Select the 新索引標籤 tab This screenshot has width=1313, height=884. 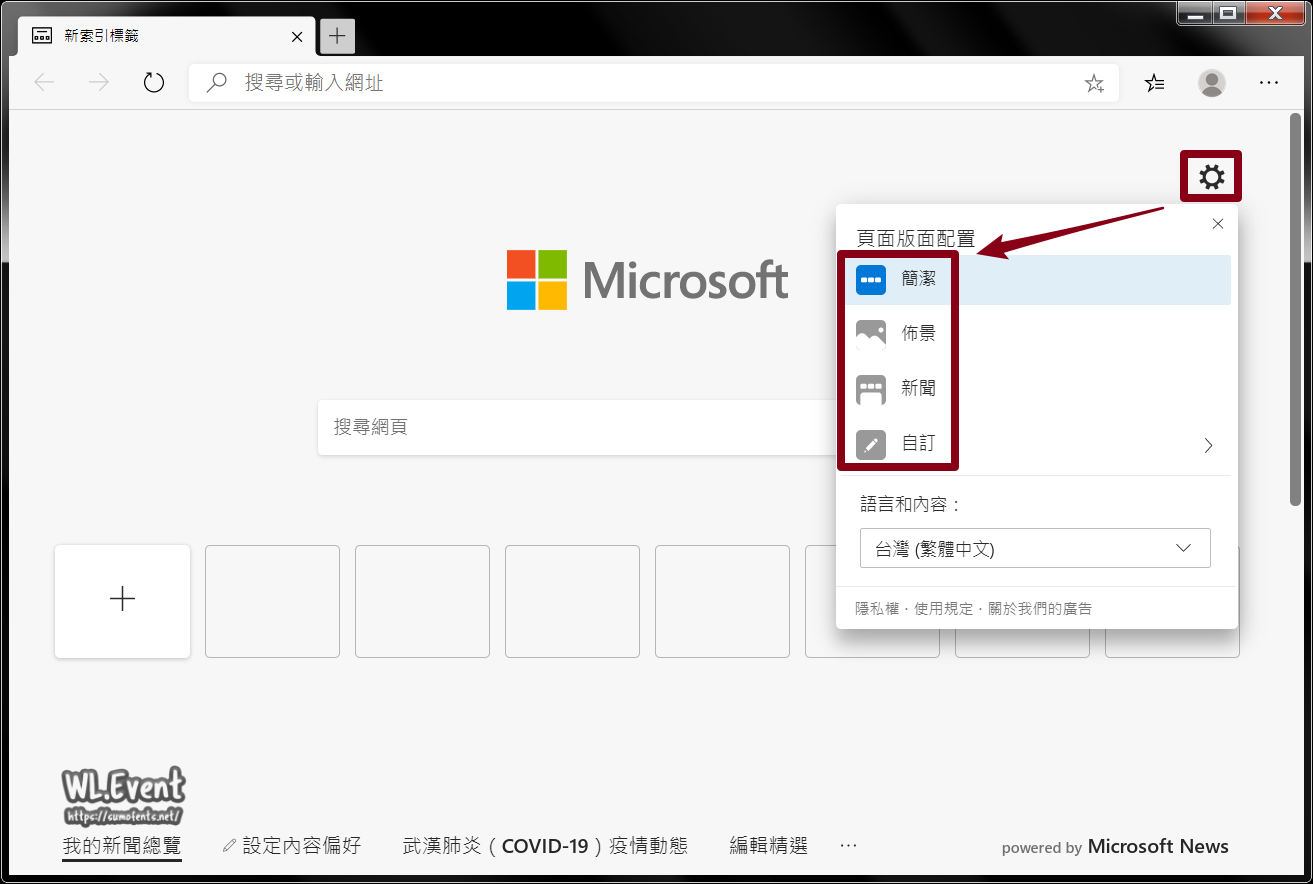point(165,36)
